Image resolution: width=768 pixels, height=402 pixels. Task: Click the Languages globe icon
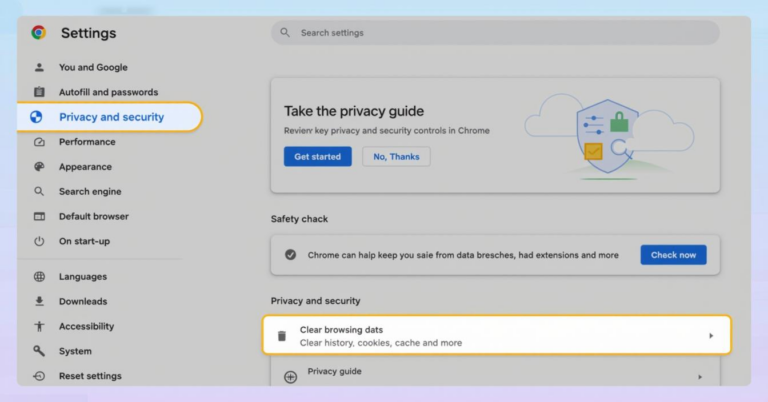point(39,277)
